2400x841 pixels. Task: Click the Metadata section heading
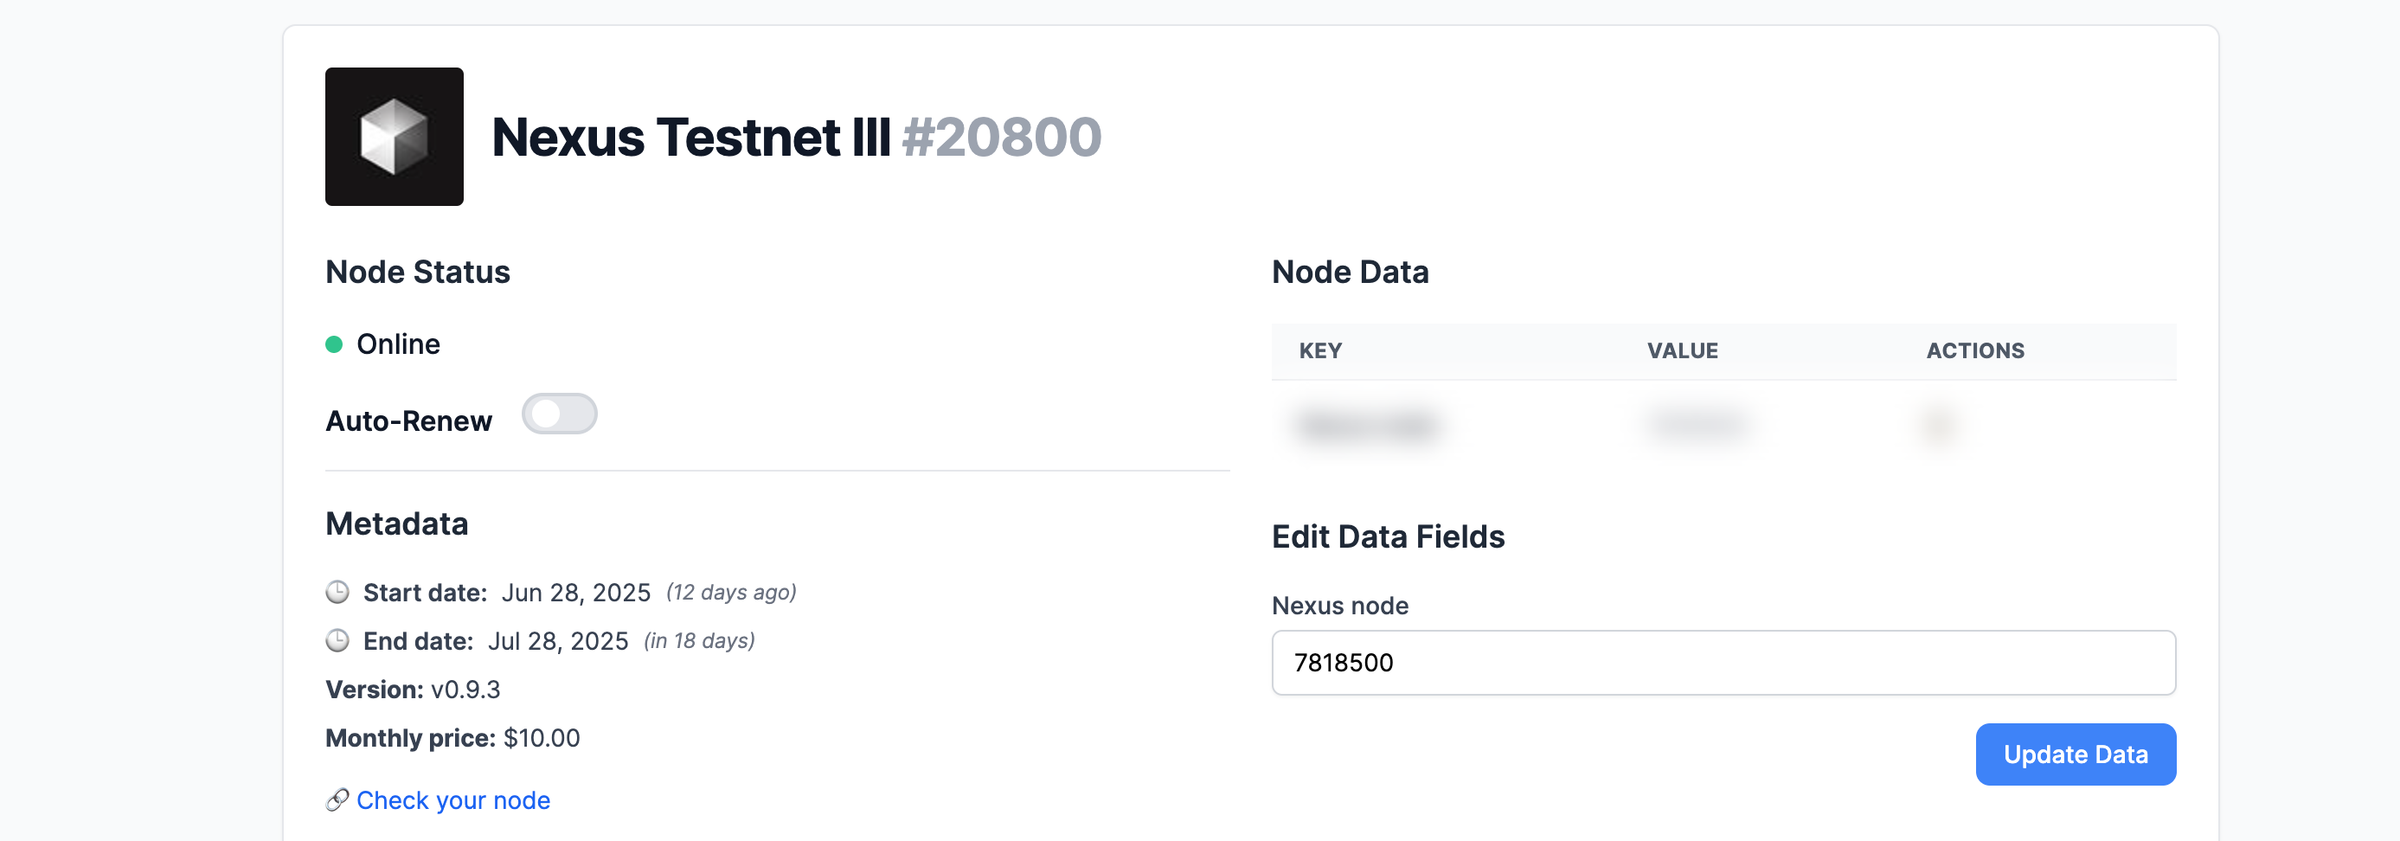396,523
